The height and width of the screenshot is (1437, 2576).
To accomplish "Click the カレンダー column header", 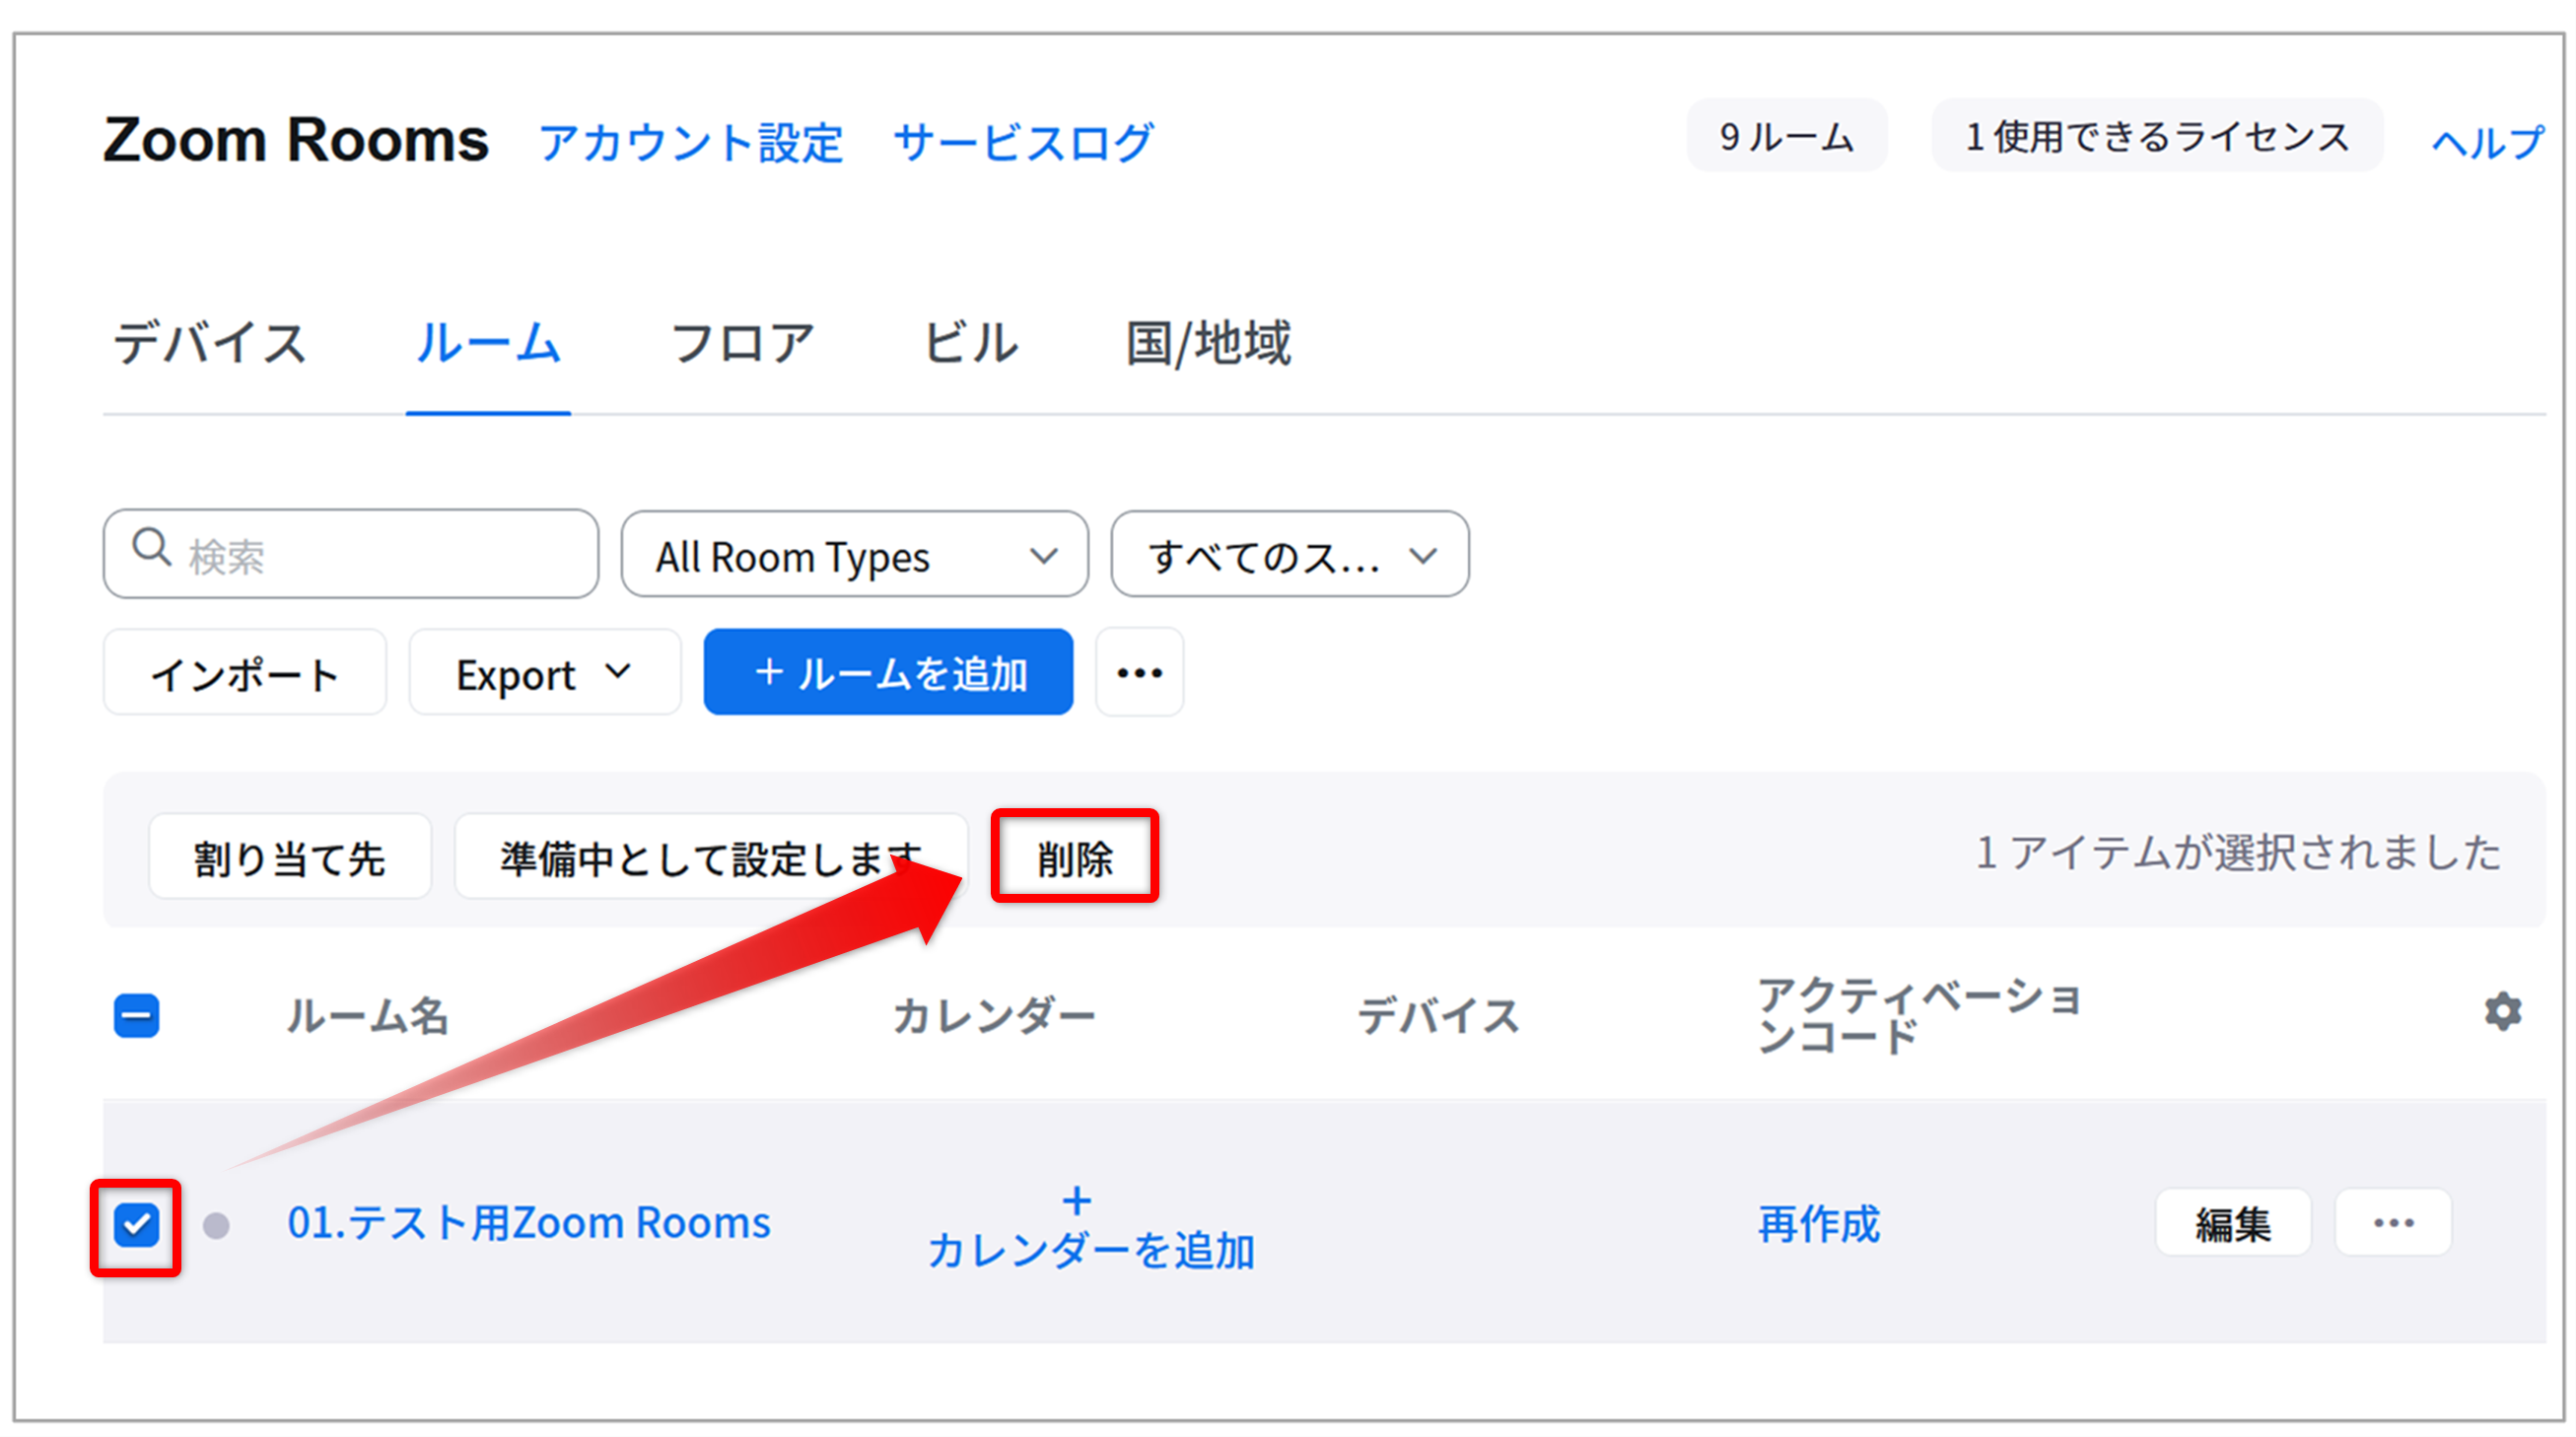I will [993, 1016].
